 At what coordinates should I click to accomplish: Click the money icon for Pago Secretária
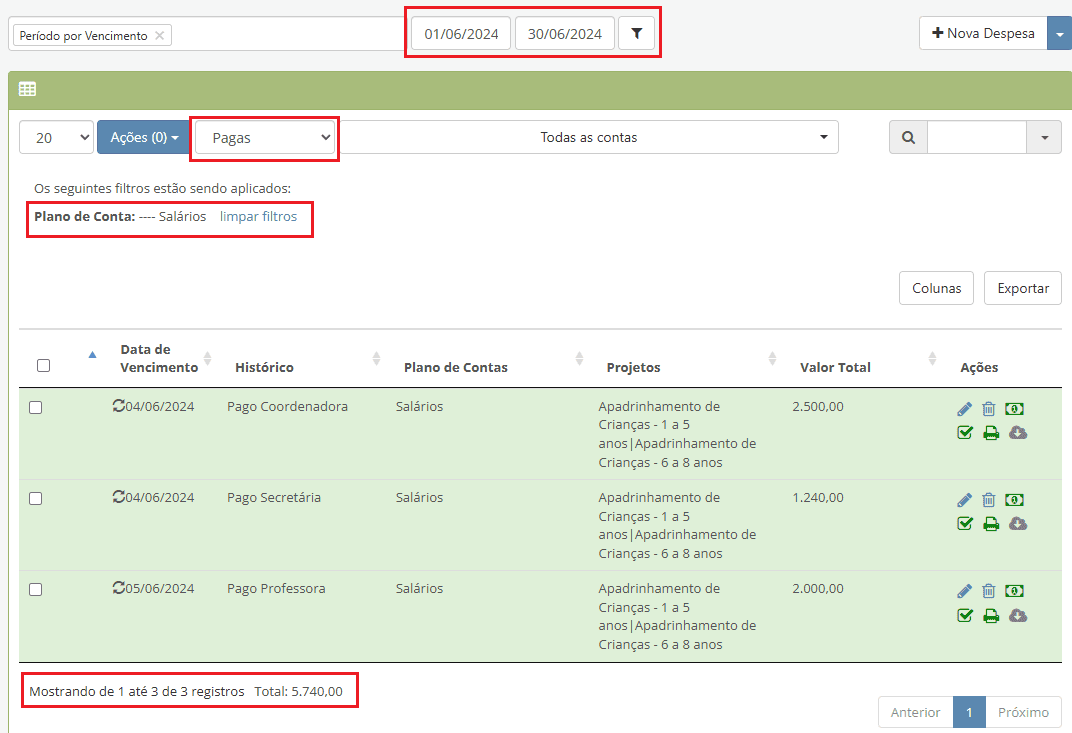(x=1014, y=500)
